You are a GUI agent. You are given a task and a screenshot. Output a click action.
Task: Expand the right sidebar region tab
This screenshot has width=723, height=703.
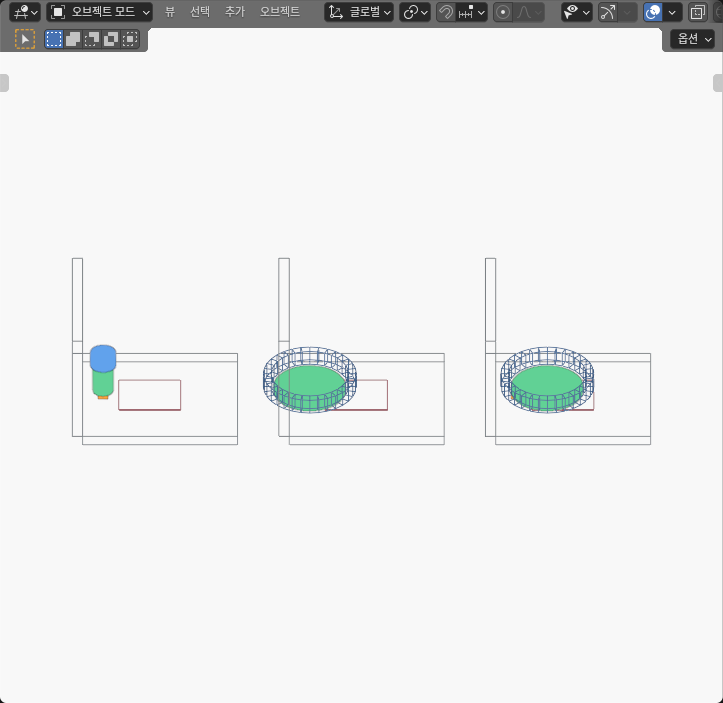click(718, 83)
